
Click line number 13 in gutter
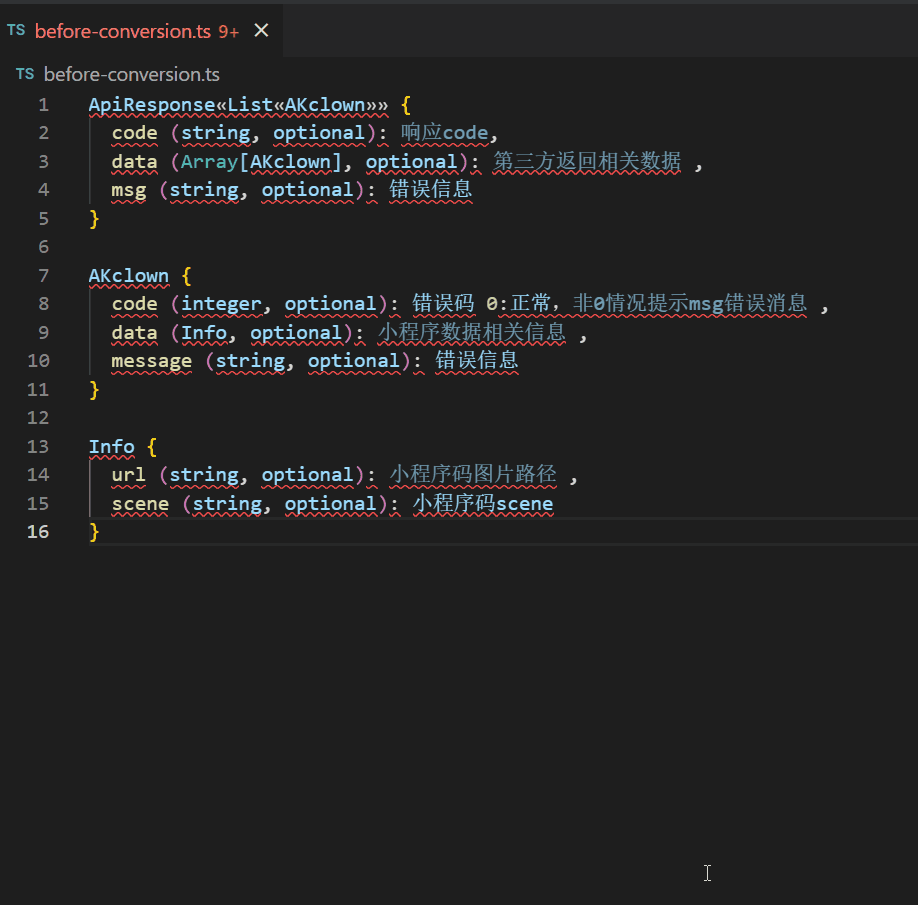click(39, 447)
